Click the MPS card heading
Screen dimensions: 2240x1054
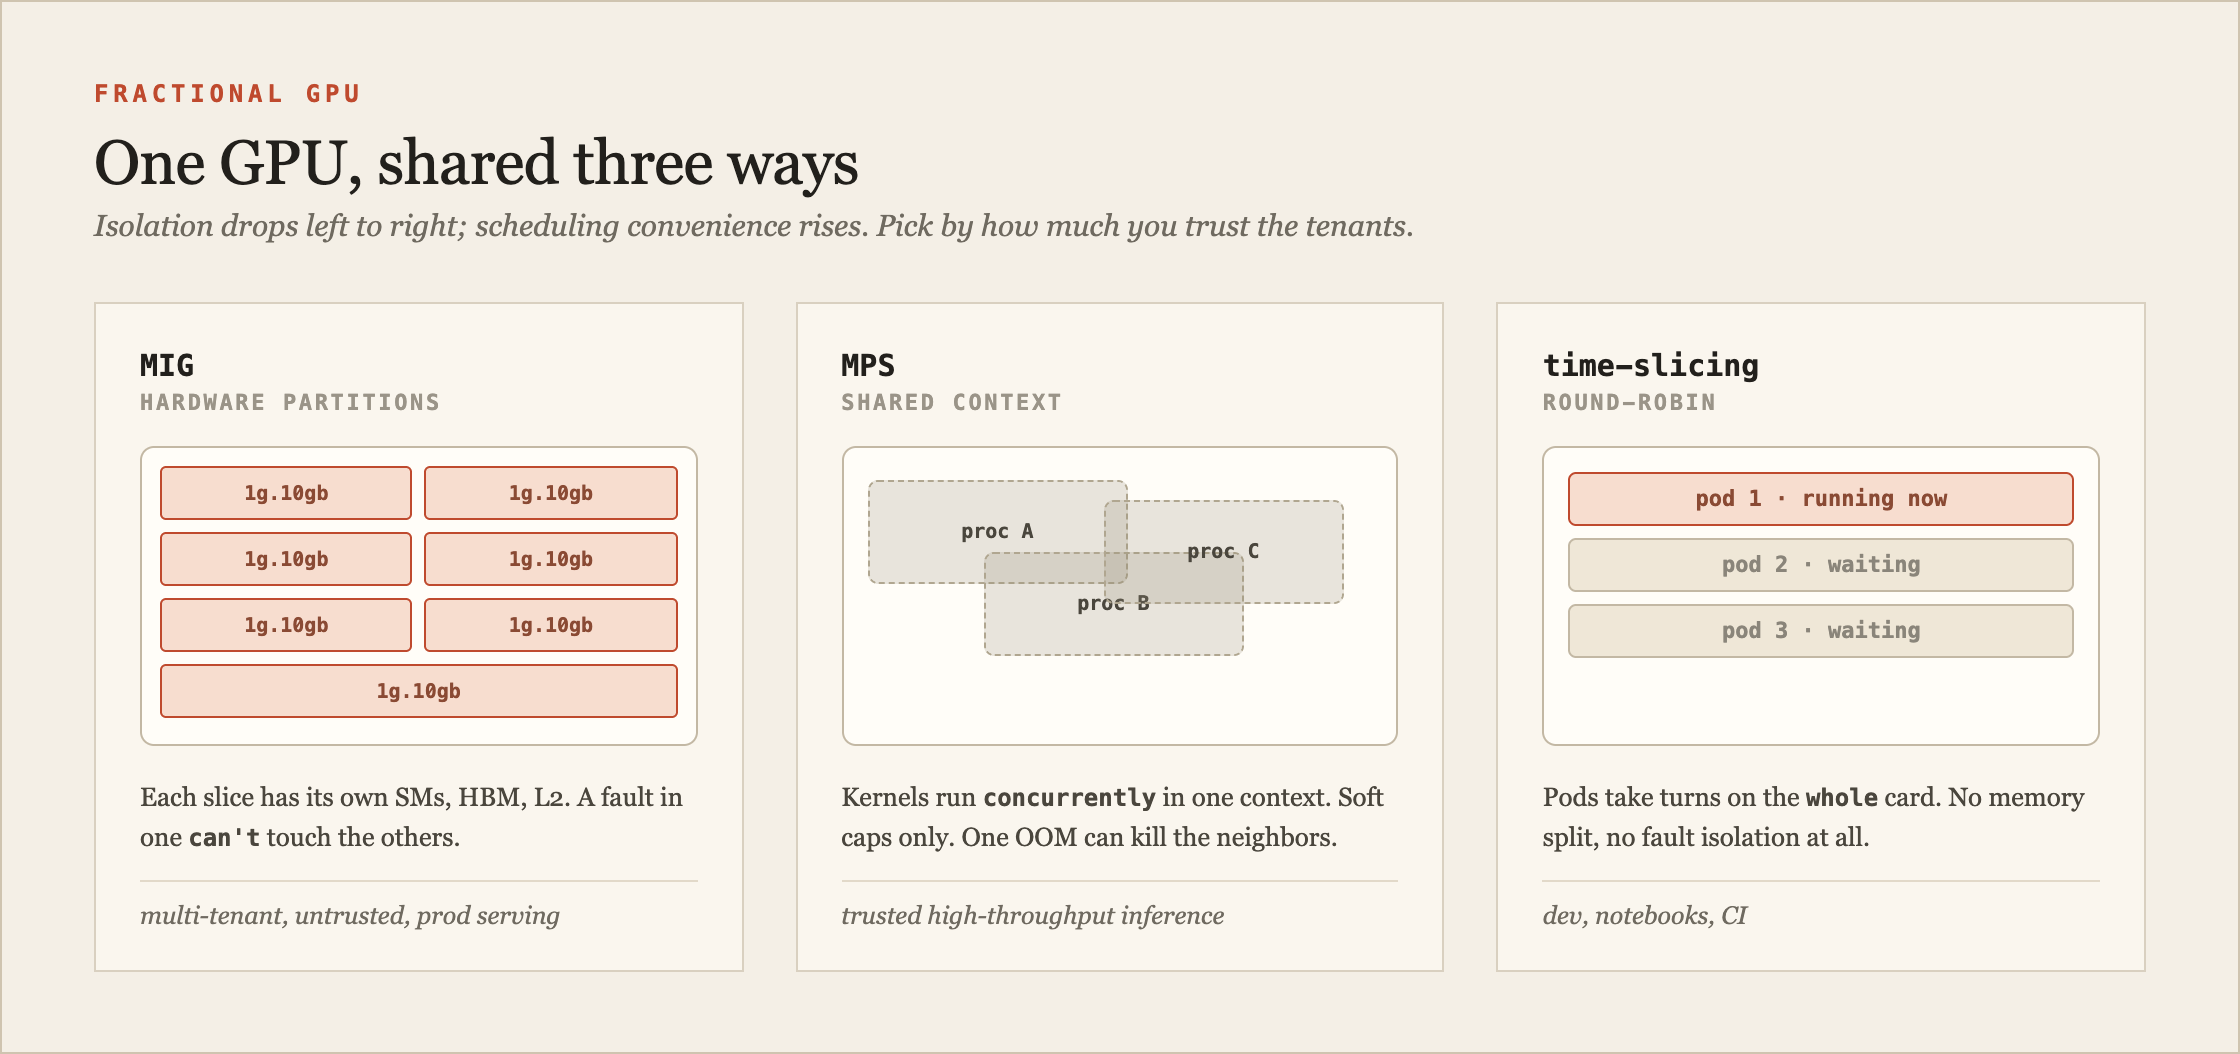[x=868, y=365]
